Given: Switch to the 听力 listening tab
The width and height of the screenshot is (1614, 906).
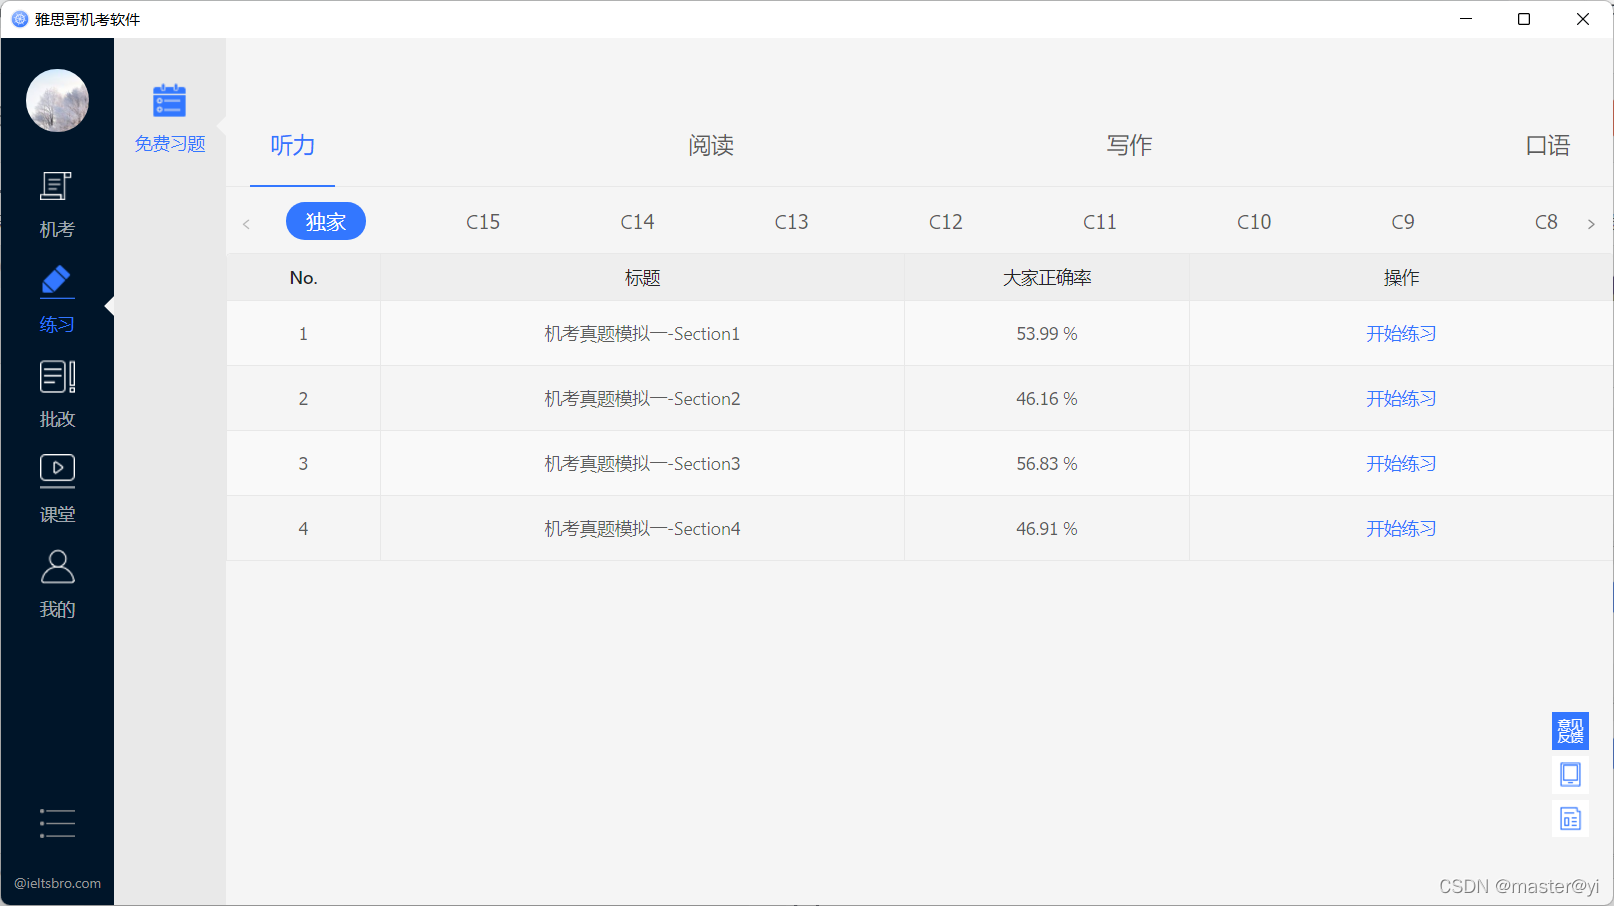Looking at the screenshot, I should (292, 146).
